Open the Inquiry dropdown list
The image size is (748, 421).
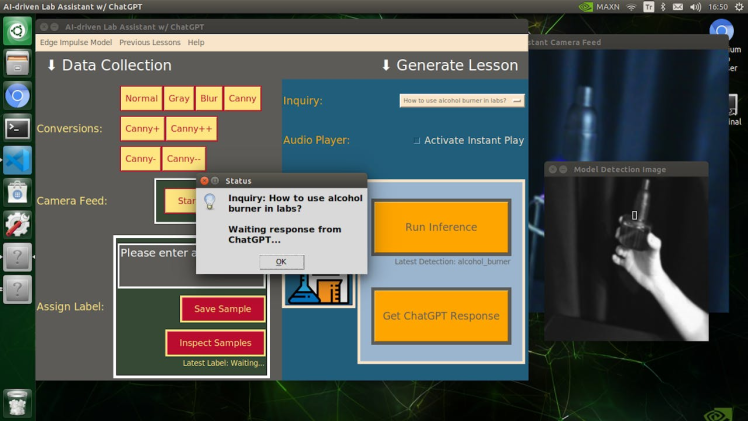click(462, 101)
